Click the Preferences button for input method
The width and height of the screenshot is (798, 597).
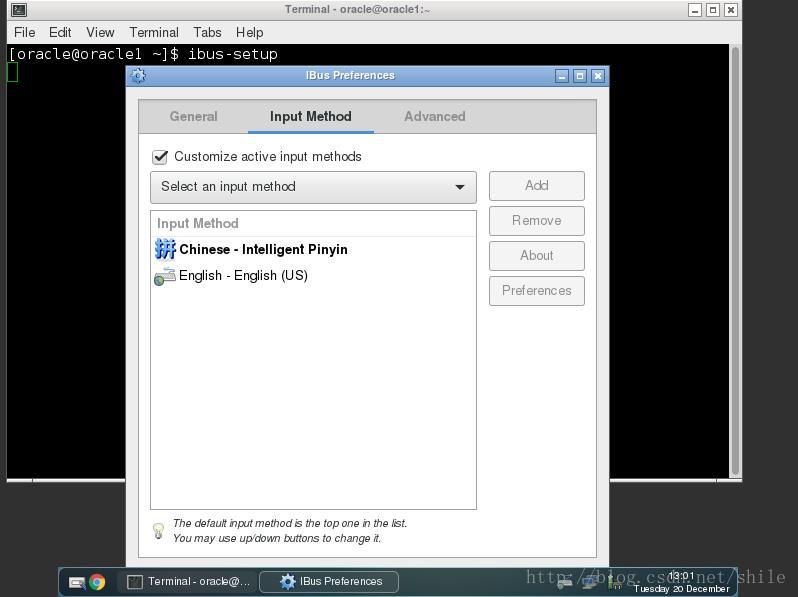coord(536,291)
